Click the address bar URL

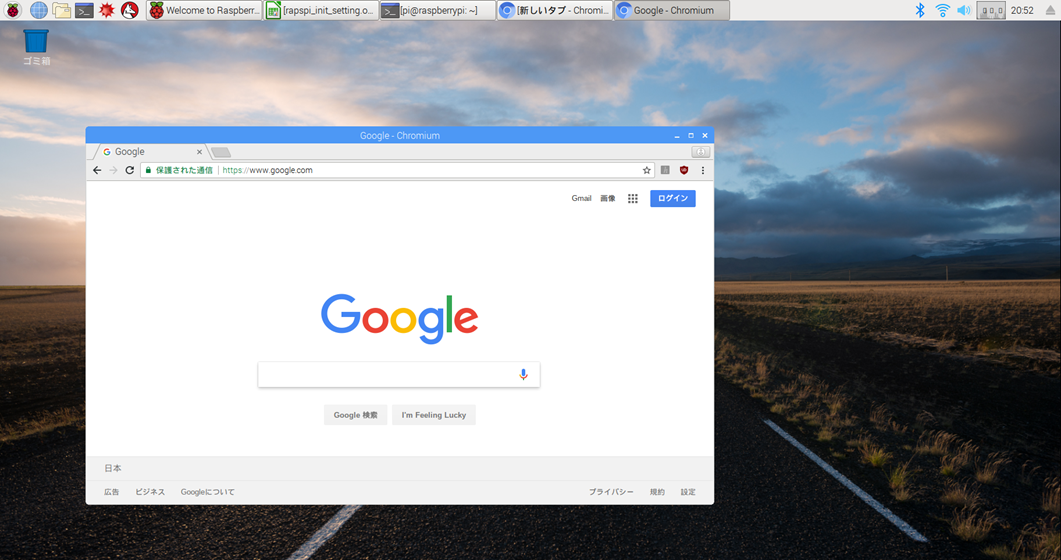267,170
